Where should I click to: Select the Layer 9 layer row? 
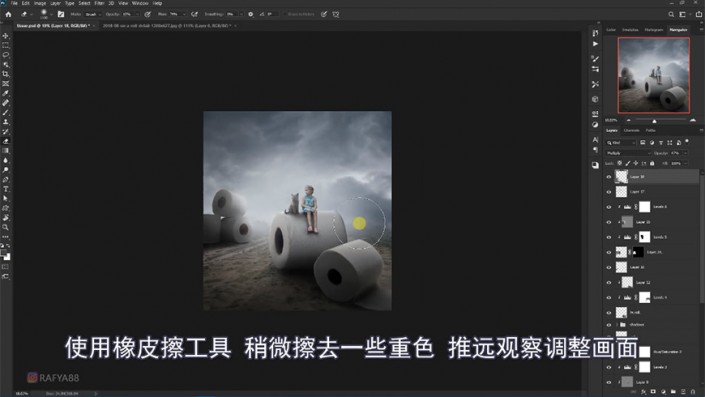point(651,382)
